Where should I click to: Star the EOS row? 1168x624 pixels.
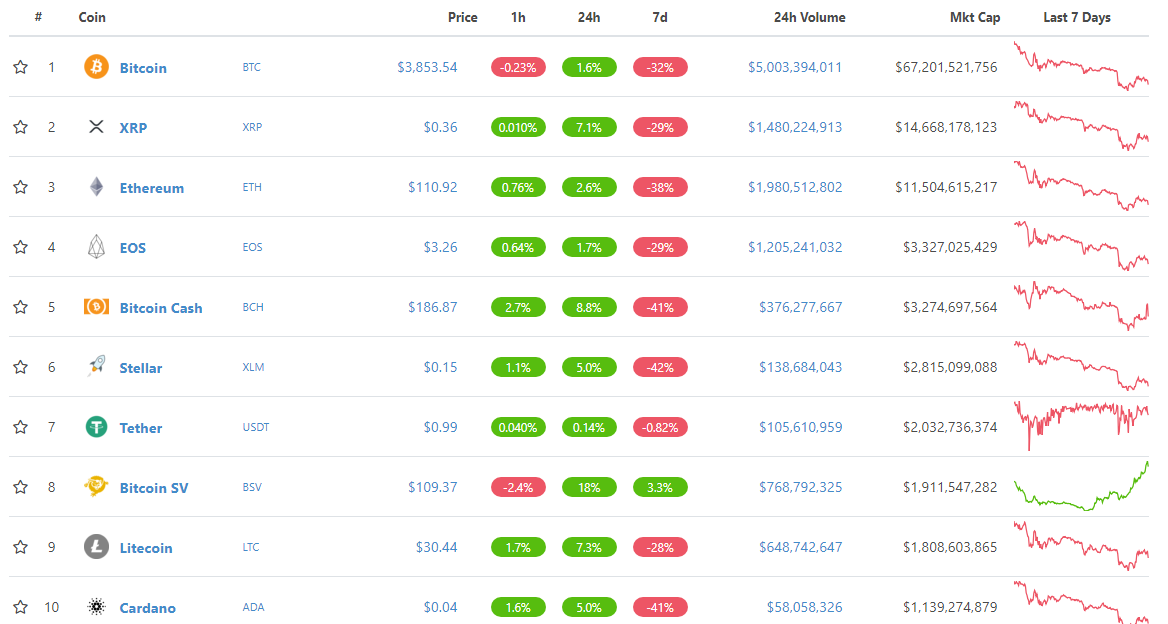point(21,246)
